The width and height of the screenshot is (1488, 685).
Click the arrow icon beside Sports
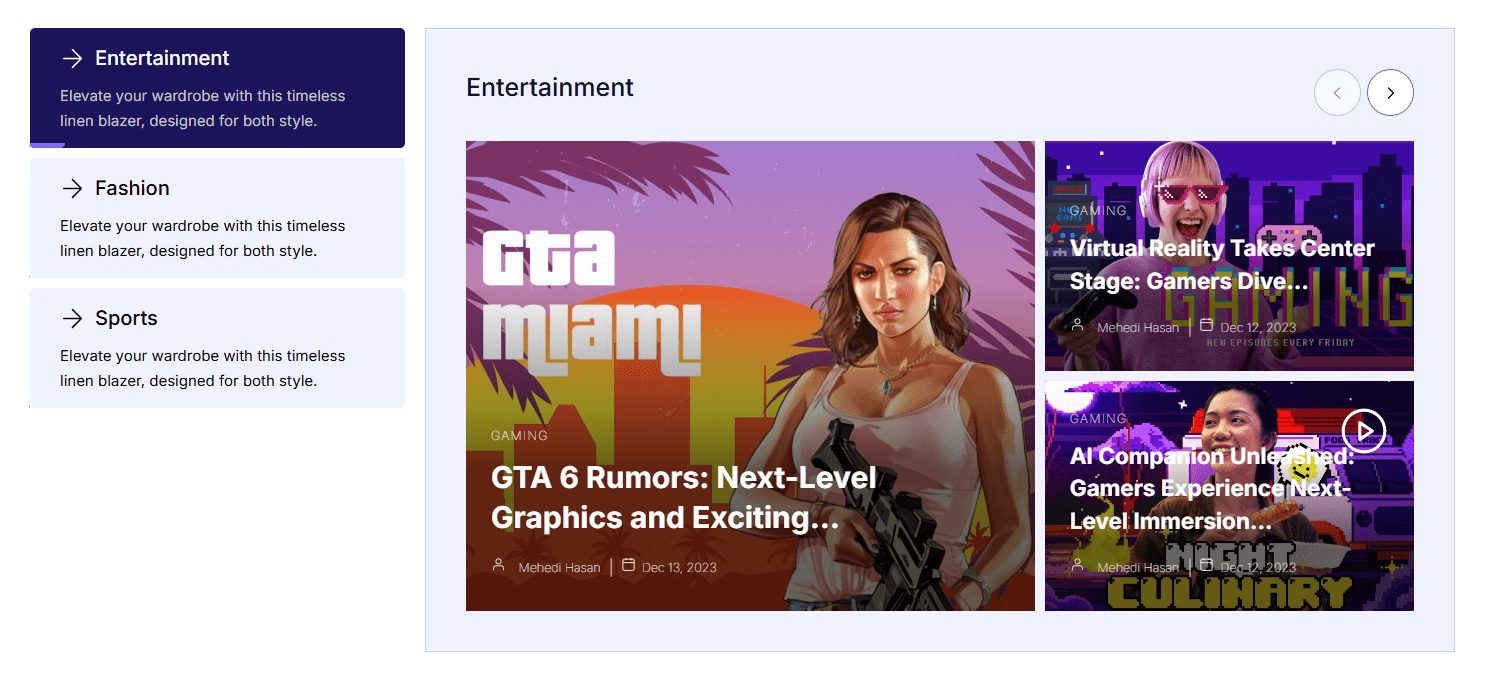(x=72, y=319)
